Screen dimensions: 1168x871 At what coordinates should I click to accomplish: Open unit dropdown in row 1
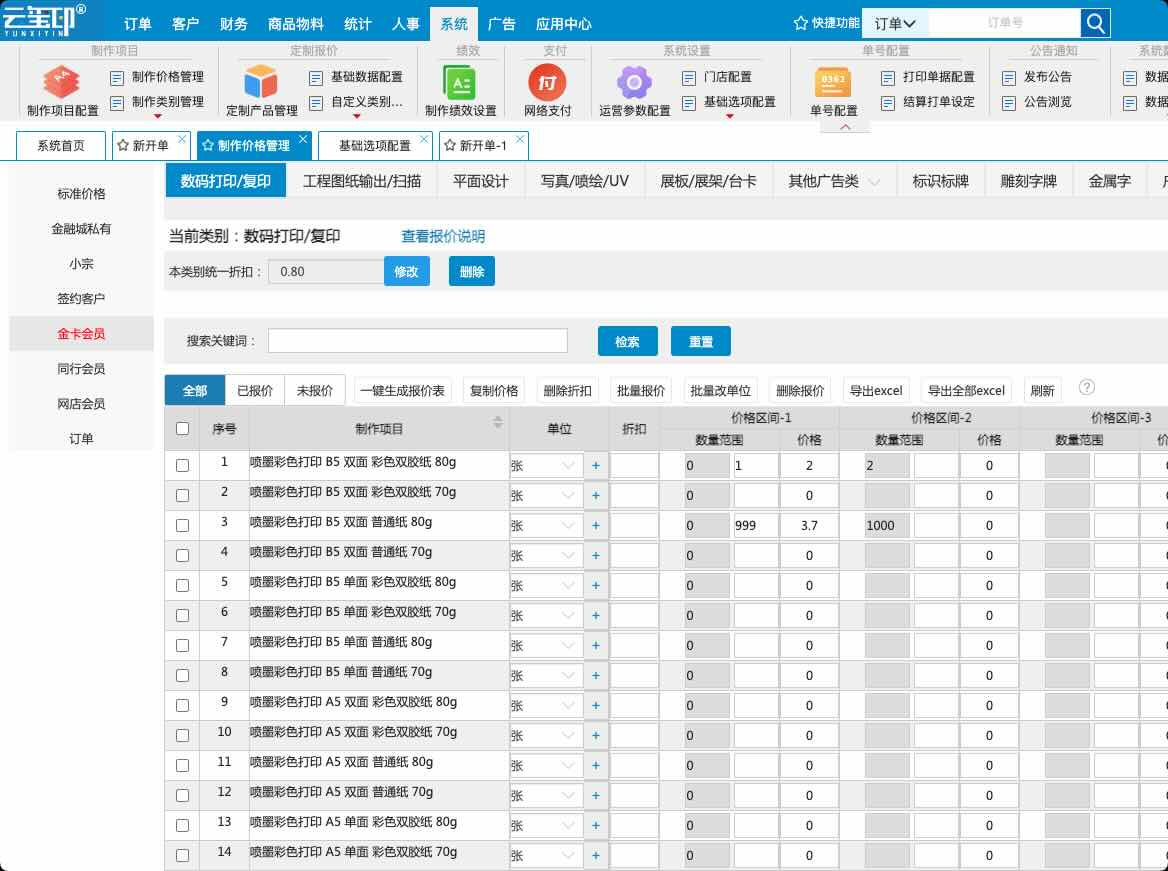[546, 466]
